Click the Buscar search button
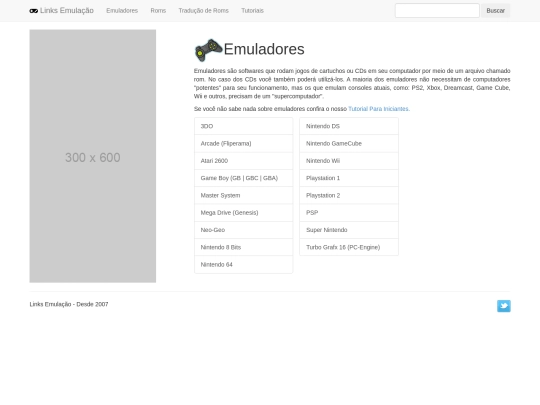Image resolution: width=540 pixels, height=405 pixels. (x=496, y=11)
